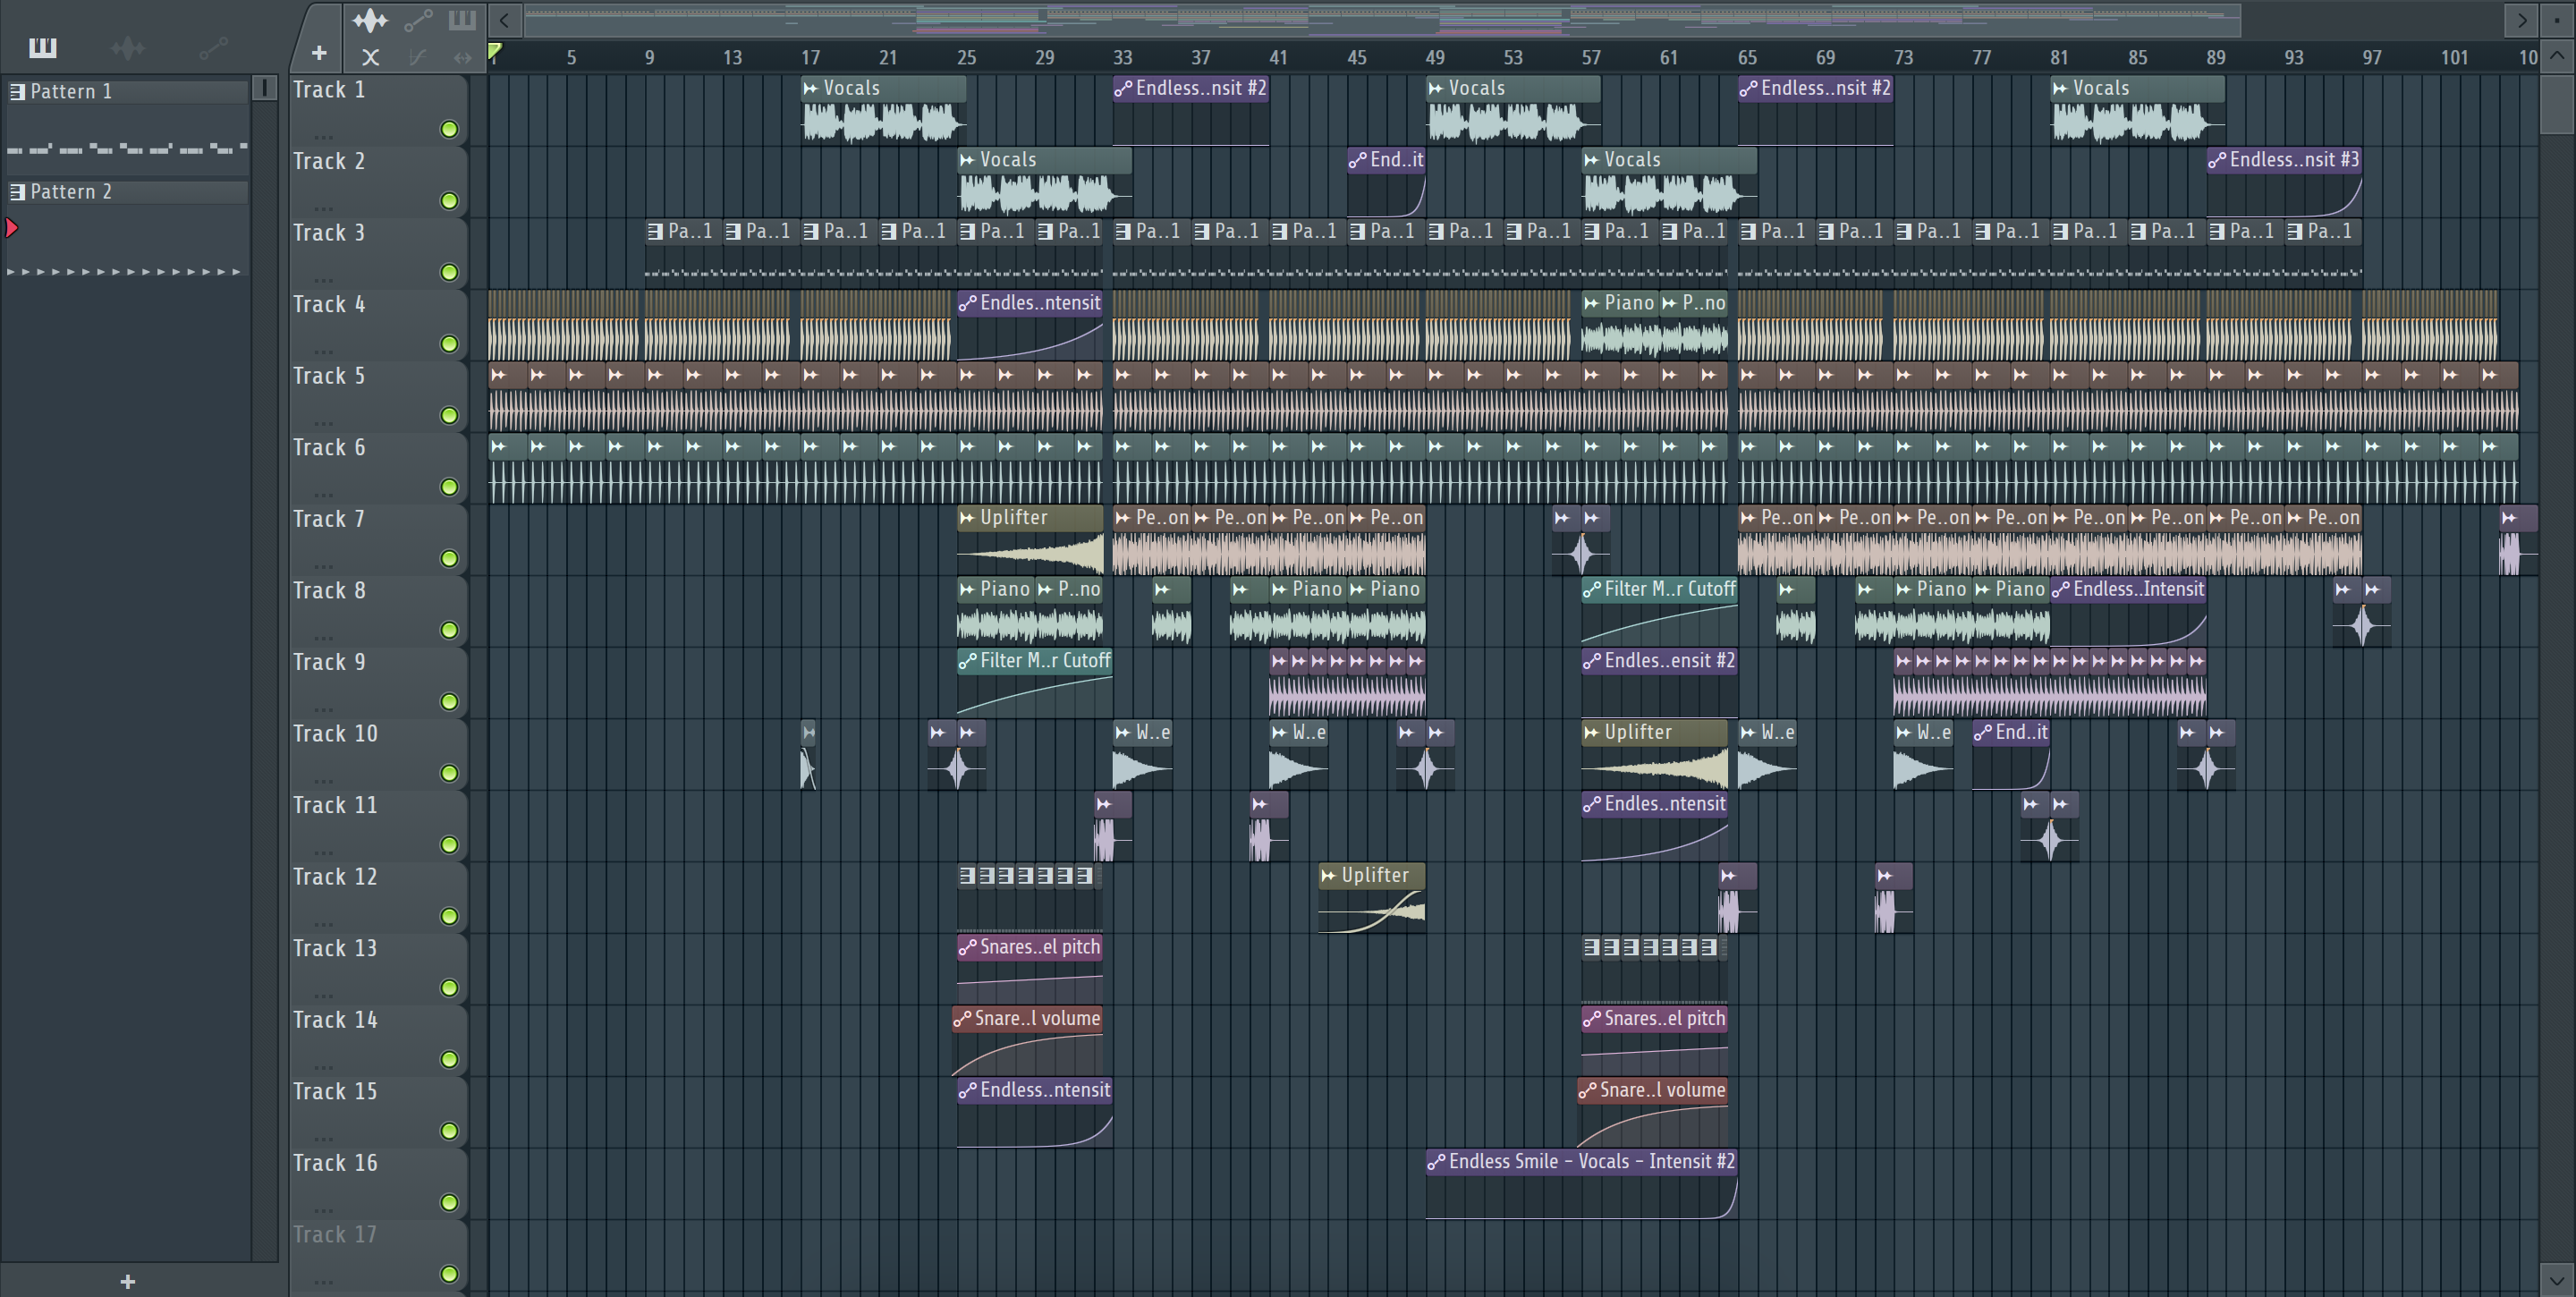This screenshot has width=2576, height=1297.
Task: Click the plus tab above Track 1
Action: pos(319,53)
